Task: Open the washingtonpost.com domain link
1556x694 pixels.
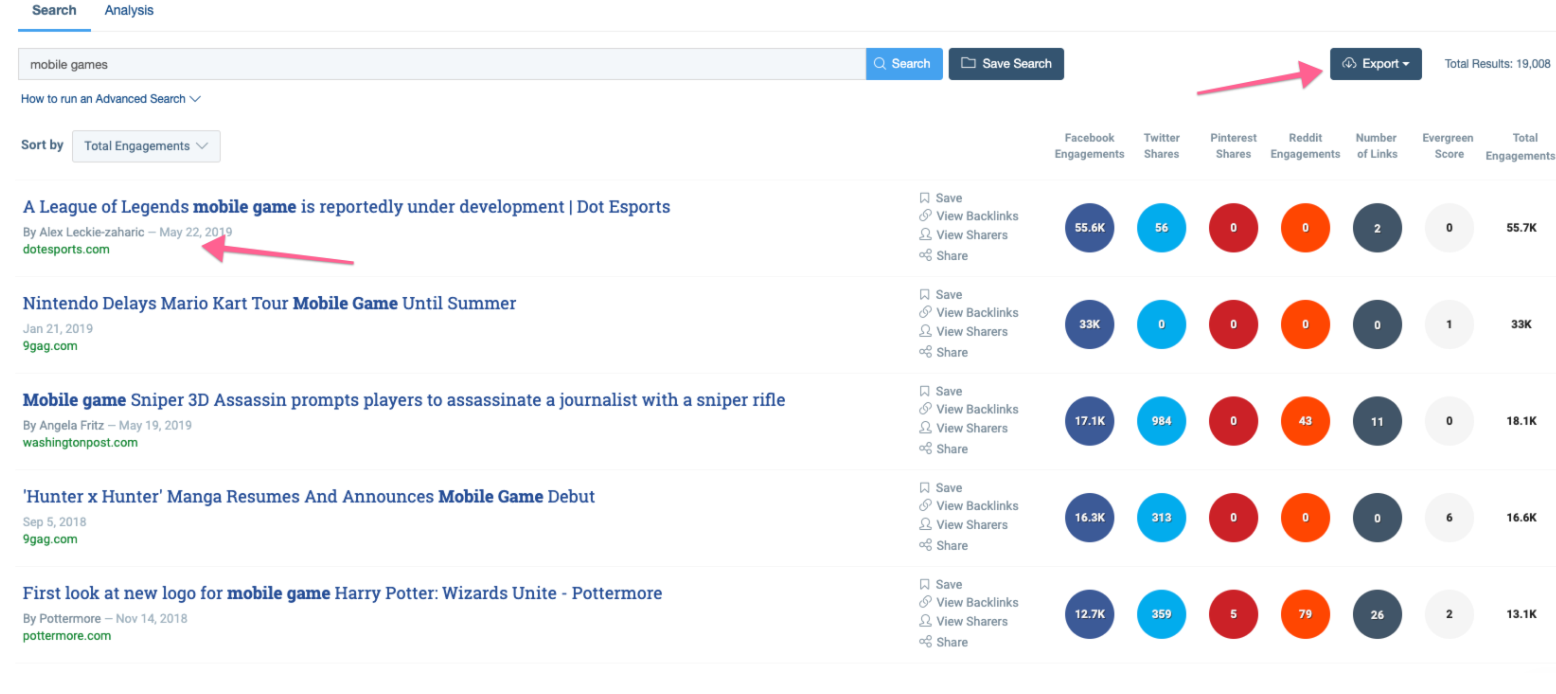Action: coord(80,443)
